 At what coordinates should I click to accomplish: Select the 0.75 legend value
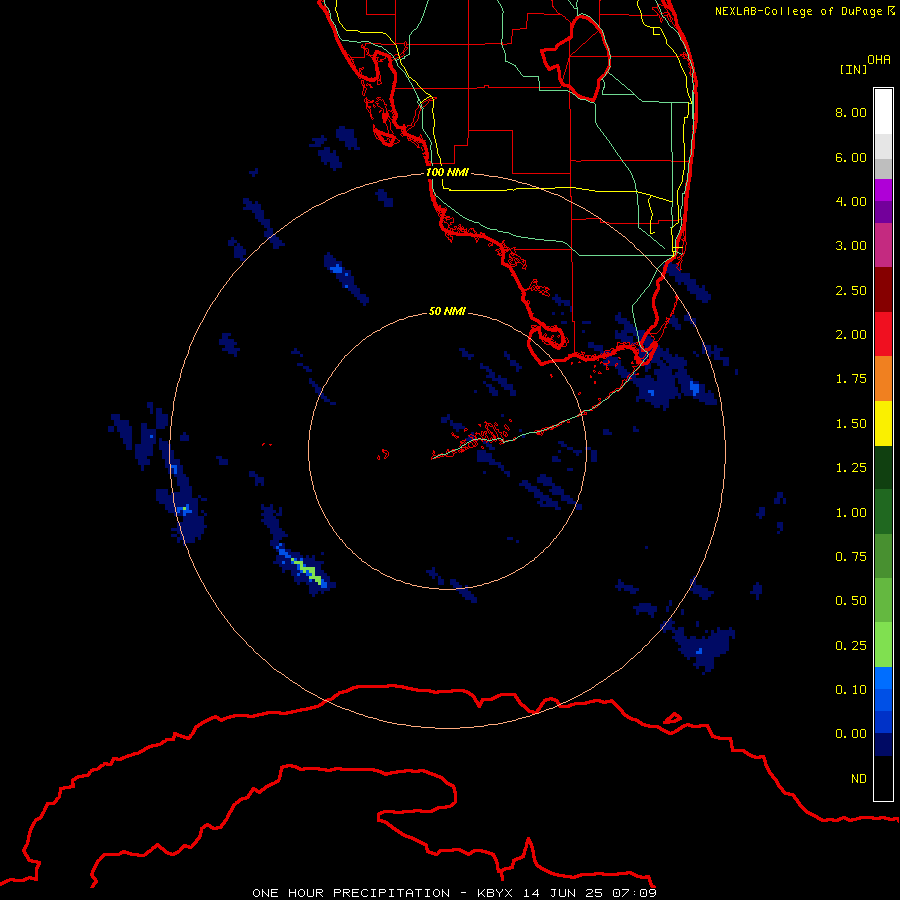point(851,557)
